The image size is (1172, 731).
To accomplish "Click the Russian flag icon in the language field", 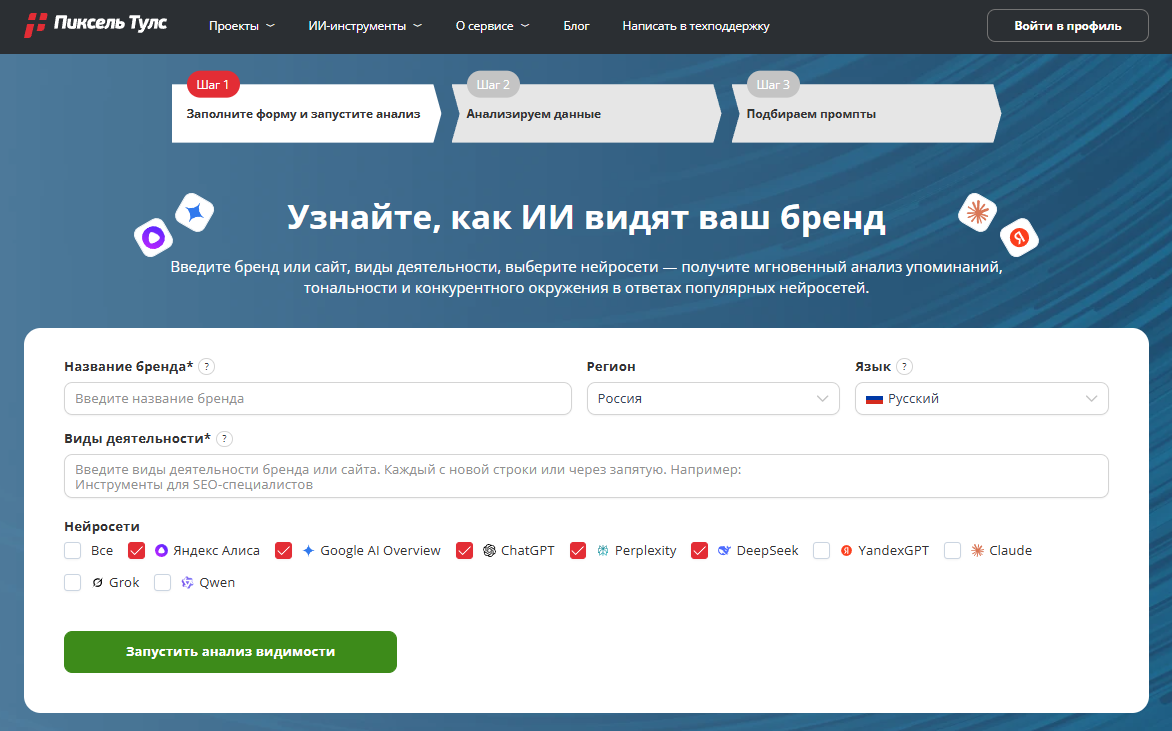I will [x=875, y=399].
